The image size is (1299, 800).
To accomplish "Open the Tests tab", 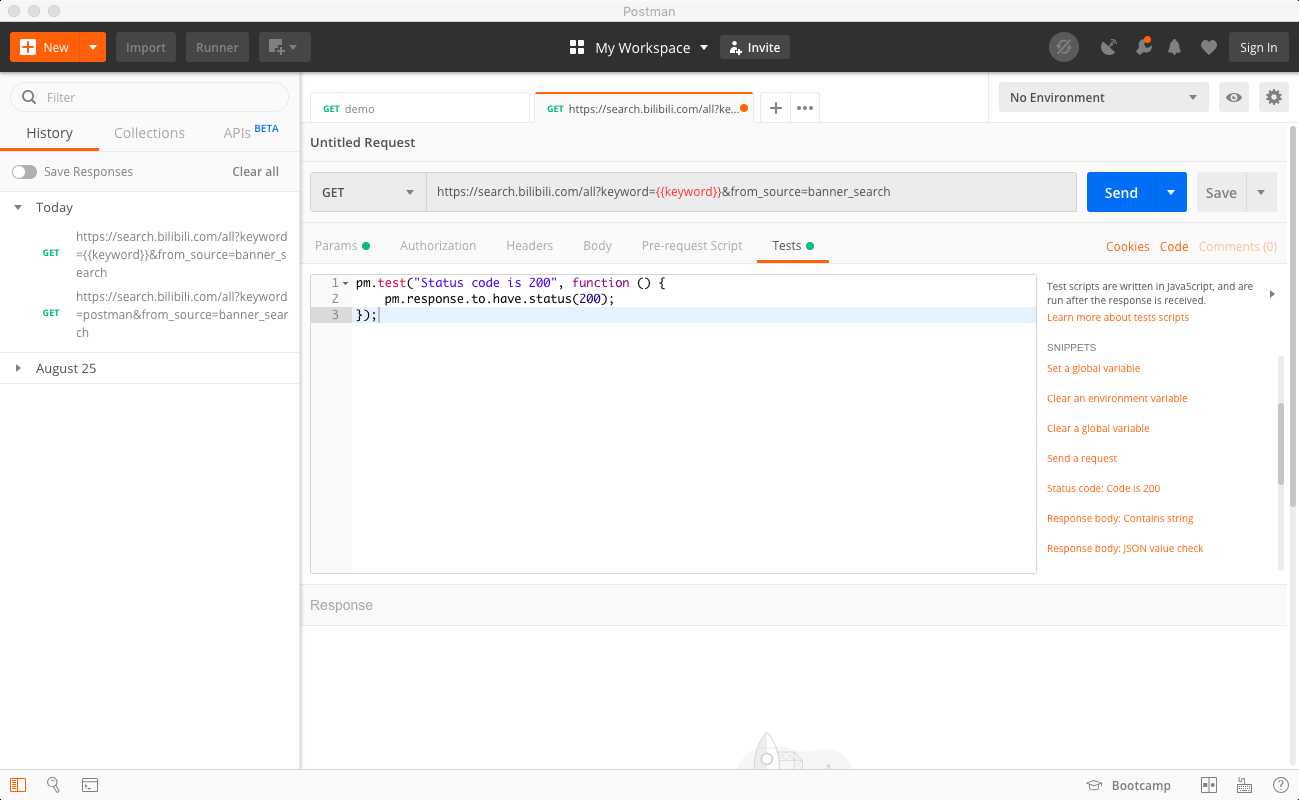I will pos(793,245).
